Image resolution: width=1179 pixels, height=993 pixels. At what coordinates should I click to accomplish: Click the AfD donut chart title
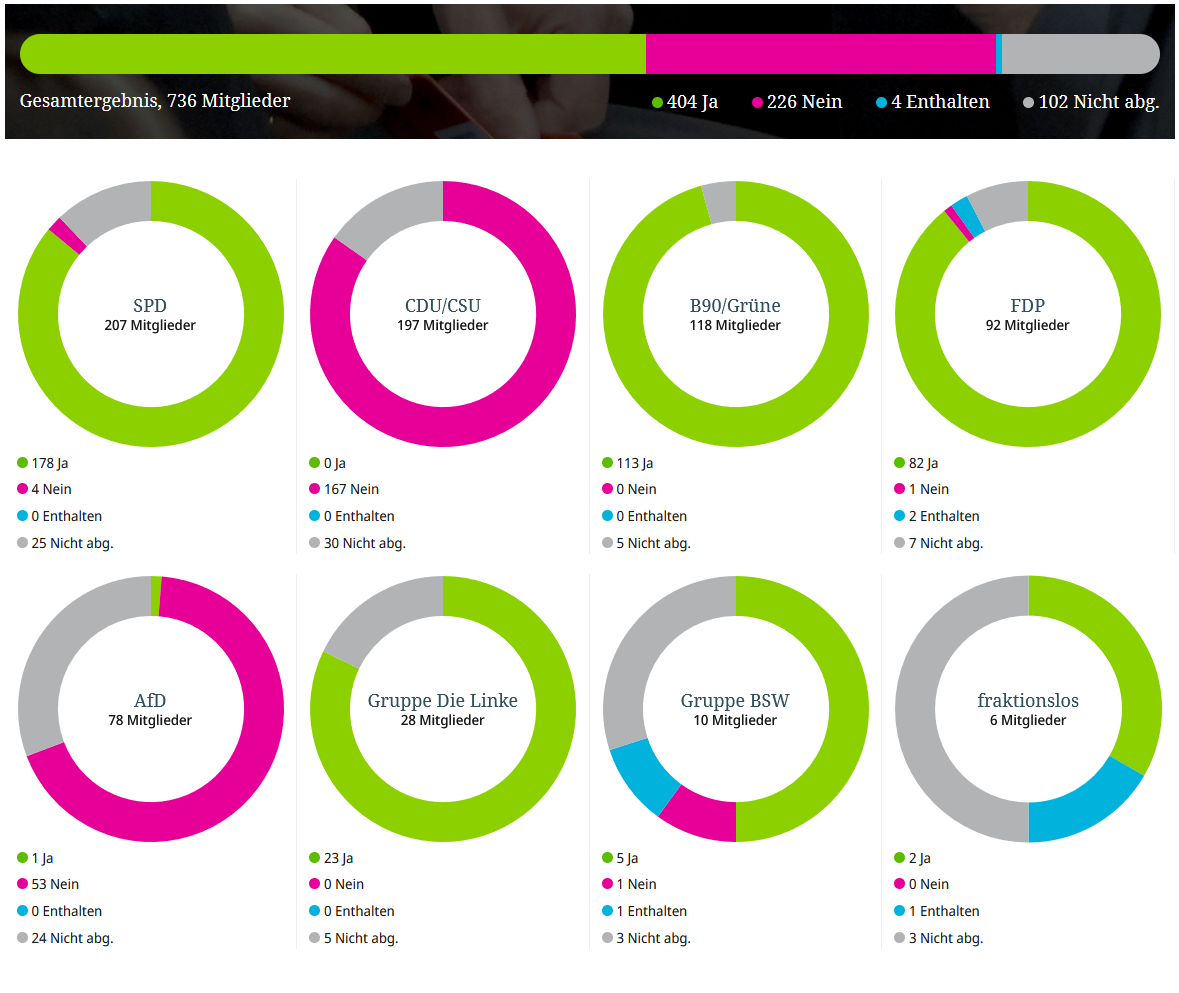coord(150,701)
